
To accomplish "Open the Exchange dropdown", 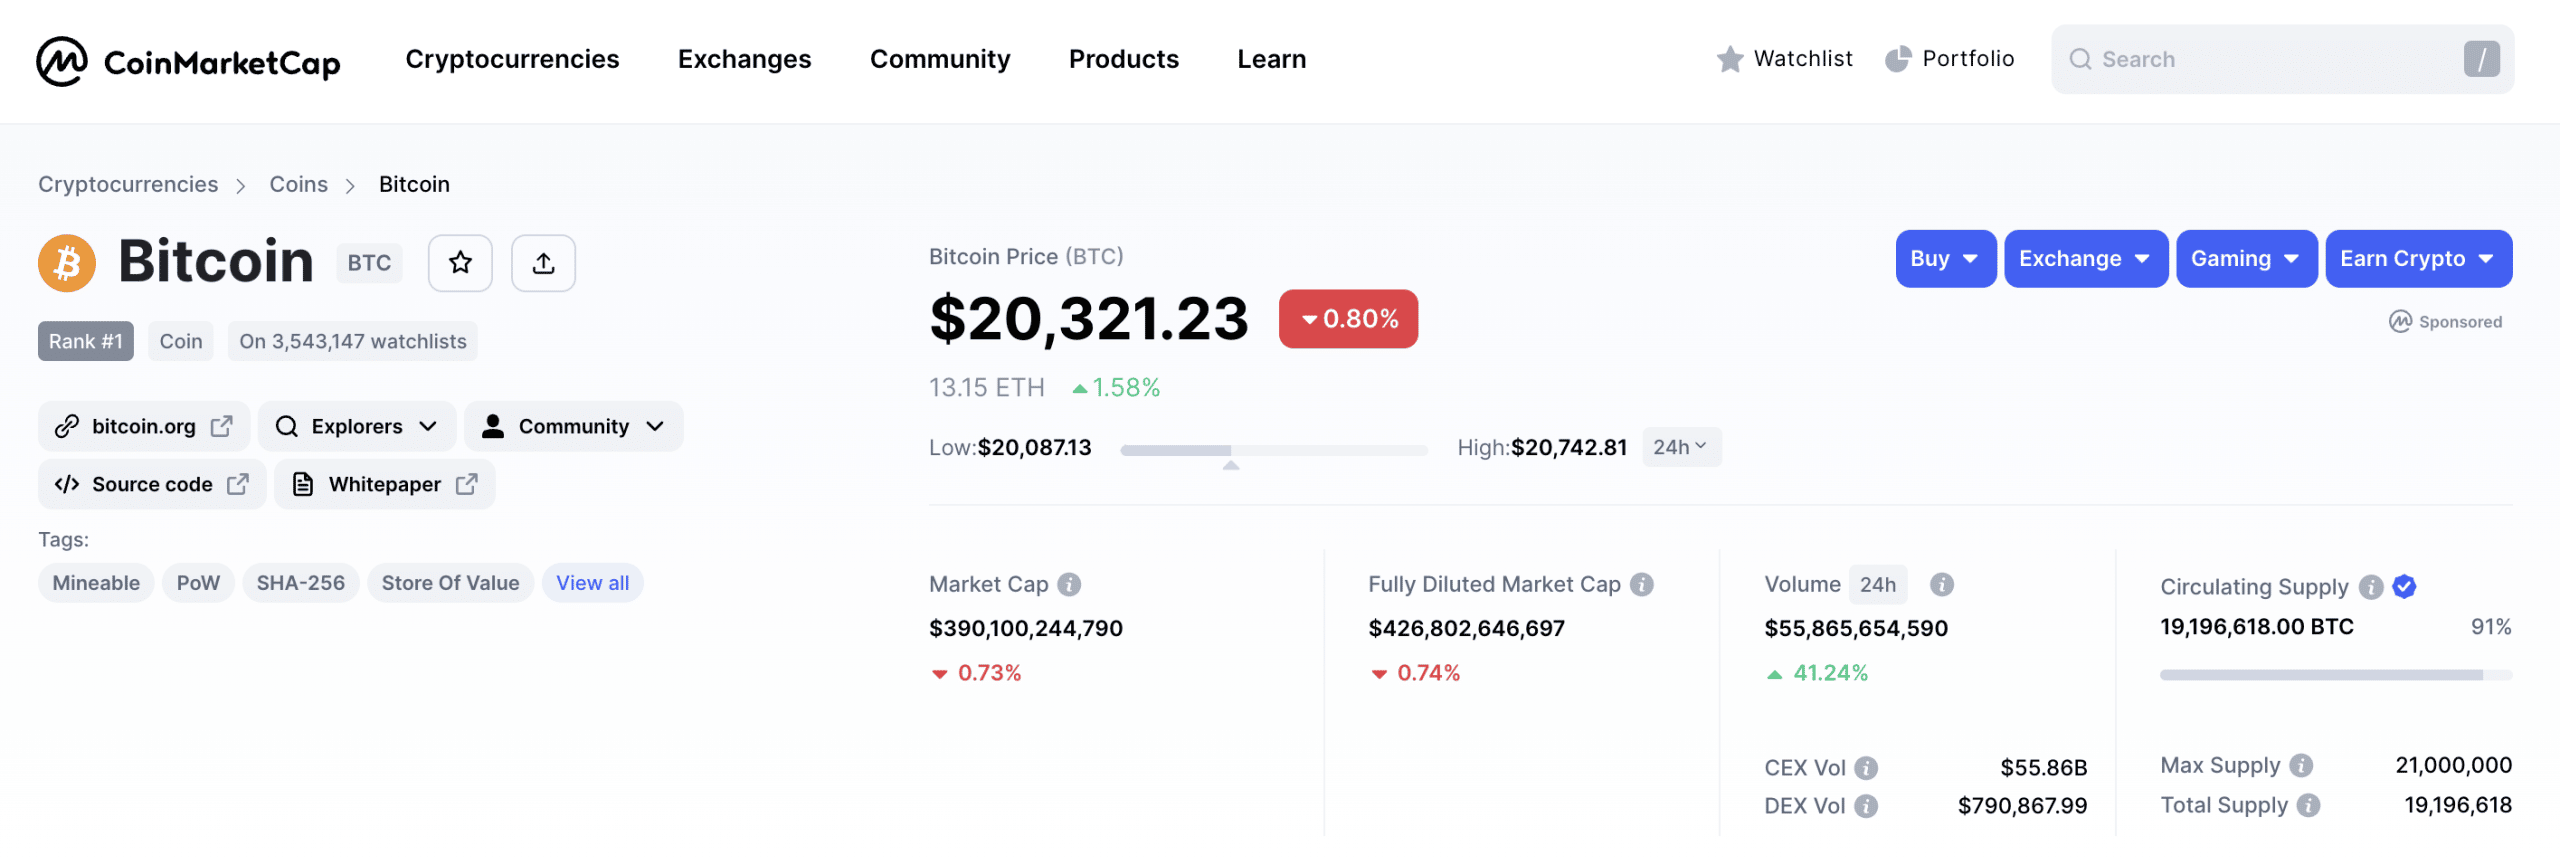I will point(2085,259).
